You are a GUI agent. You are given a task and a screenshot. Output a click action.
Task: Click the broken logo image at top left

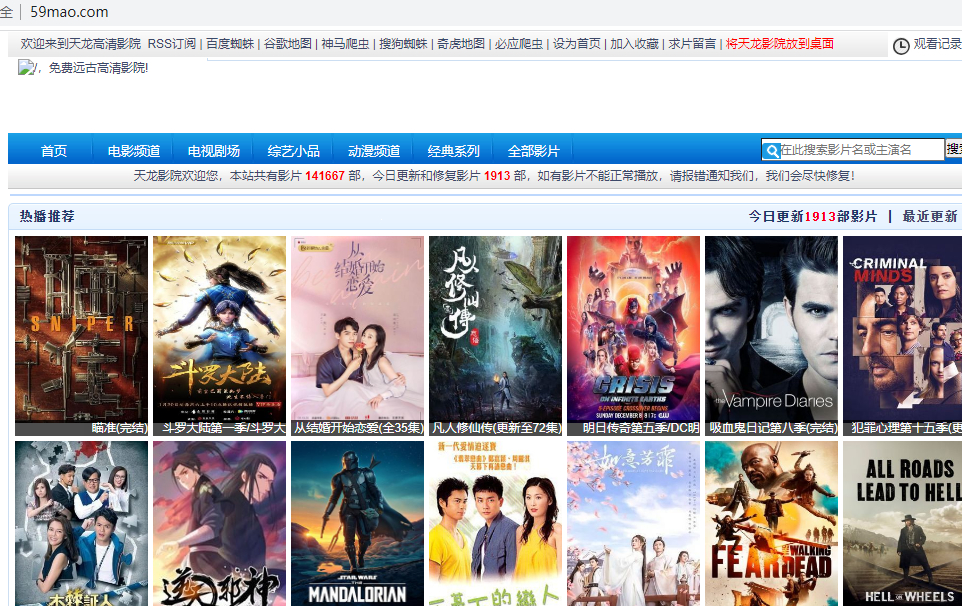pos(26,67)
